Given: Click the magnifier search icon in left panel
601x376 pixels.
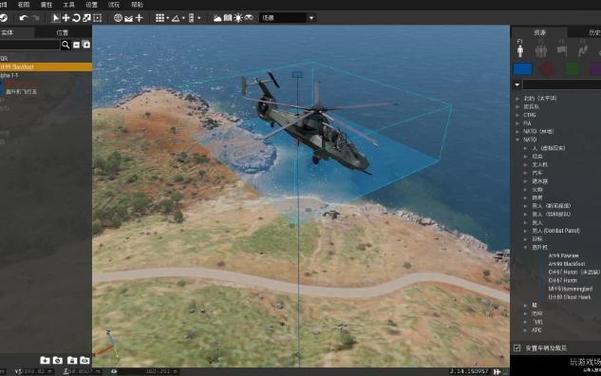Looking at the screenshot, I should tap(66, 45).
